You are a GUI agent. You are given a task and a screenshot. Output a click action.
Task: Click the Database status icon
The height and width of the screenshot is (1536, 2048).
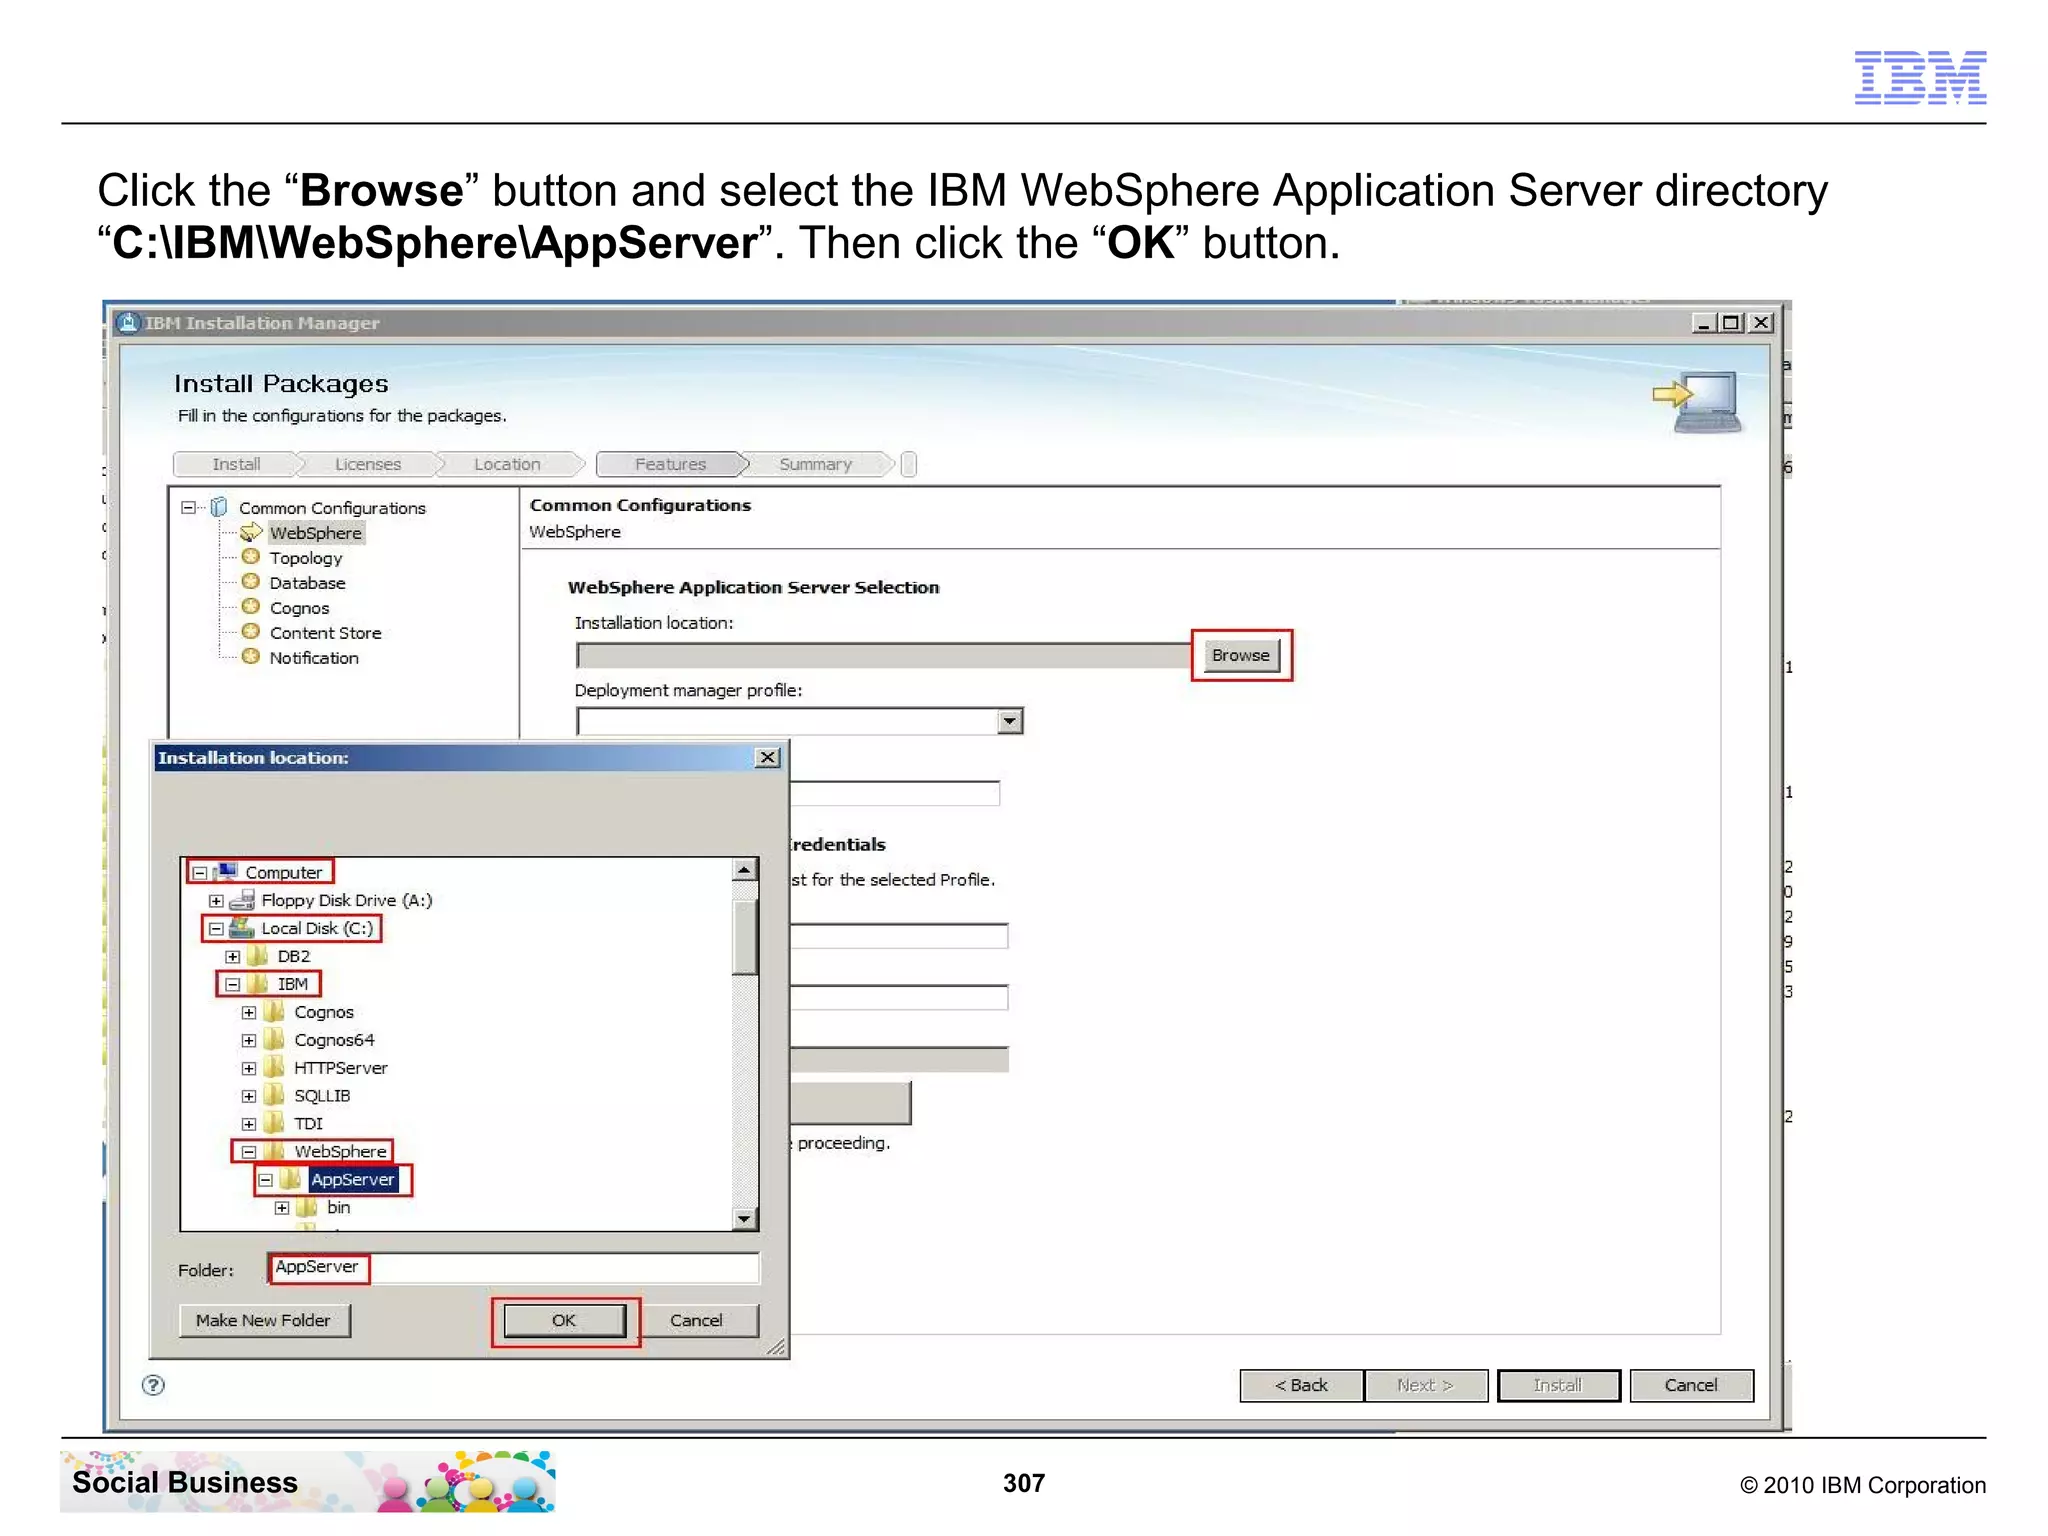click(251, 582)
